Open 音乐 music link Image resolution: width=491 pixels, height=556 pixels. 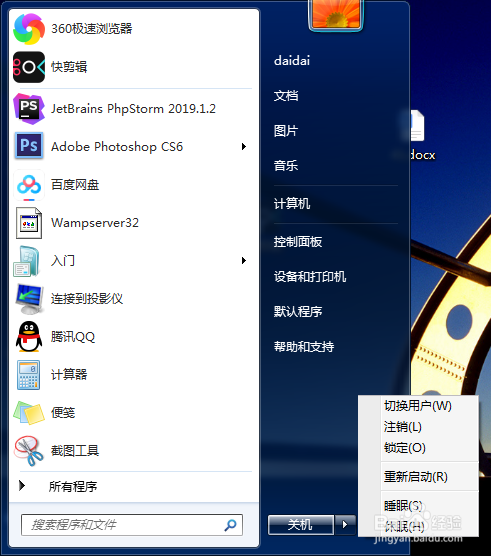pyautogui.click(x=286, y=166)
